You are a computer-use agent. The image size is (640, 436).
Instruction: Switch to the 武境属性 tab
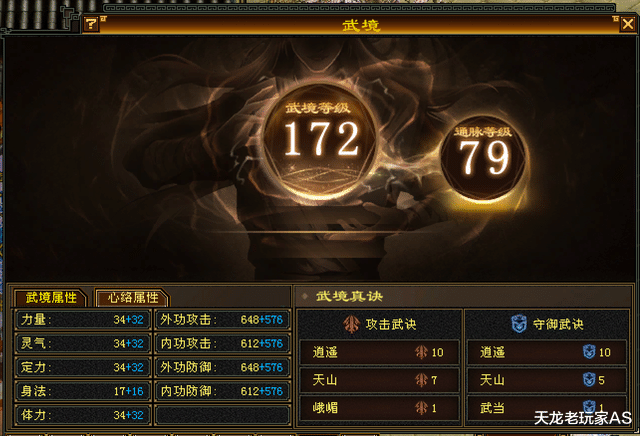51,298
